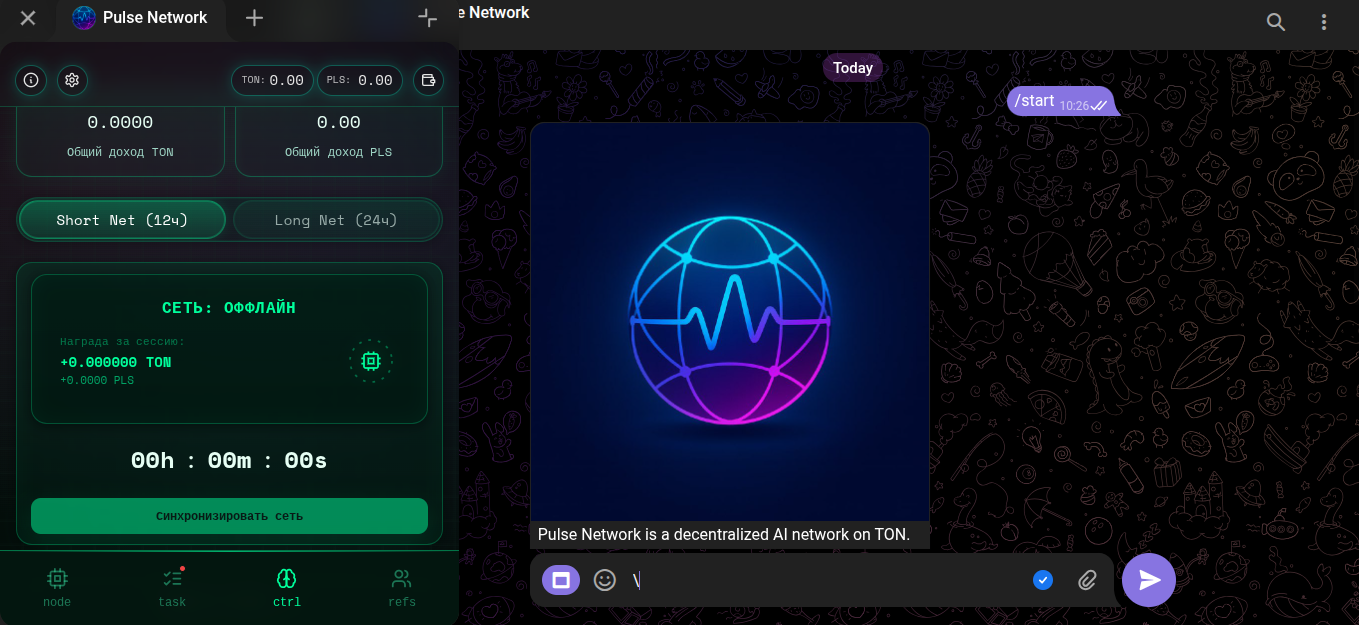This screenshot has width=1359, height=625.
Task: Open chat three-dot options menu
Action: click(1324, 22)
